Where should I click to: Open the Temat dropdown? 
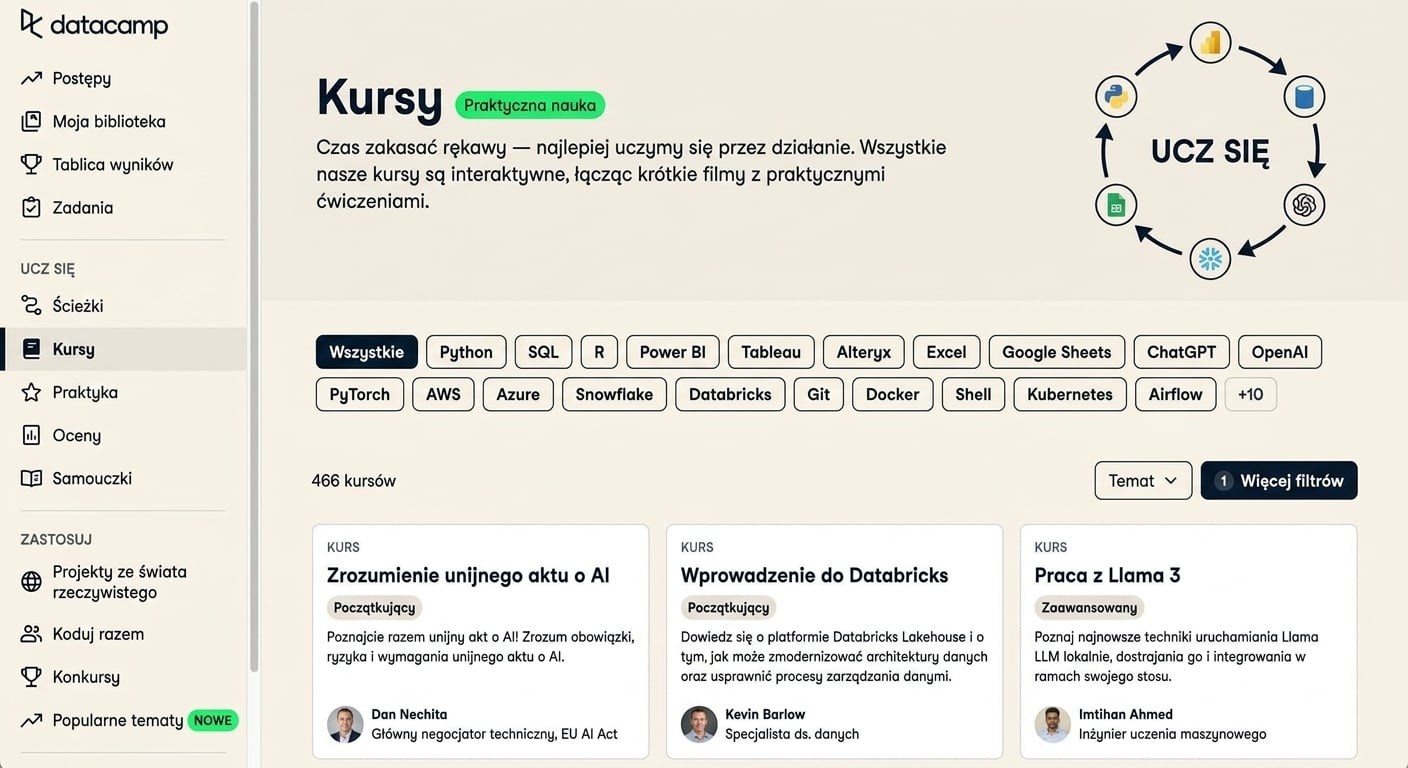click(x=1143, y=481)
